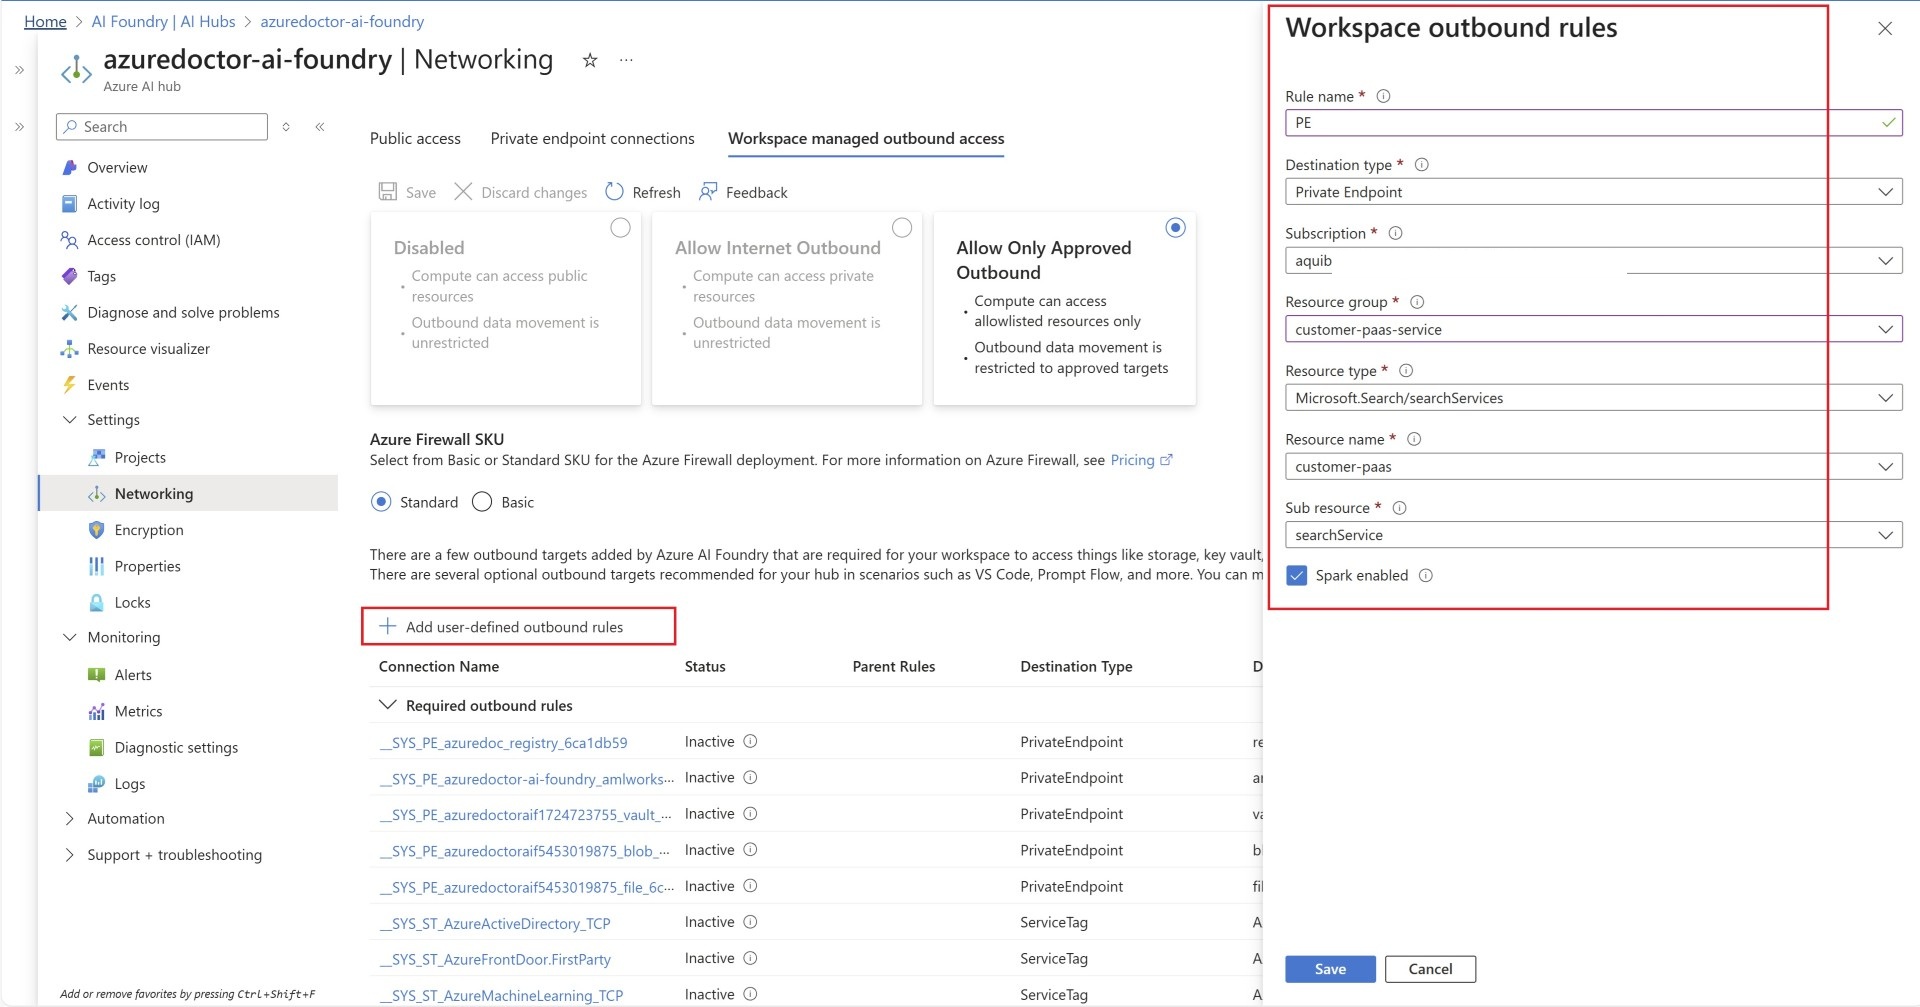The image size is (1920, 1007).
Task: Open Resource visualizer
Action: pyautogui.click(x=148, y=349)
